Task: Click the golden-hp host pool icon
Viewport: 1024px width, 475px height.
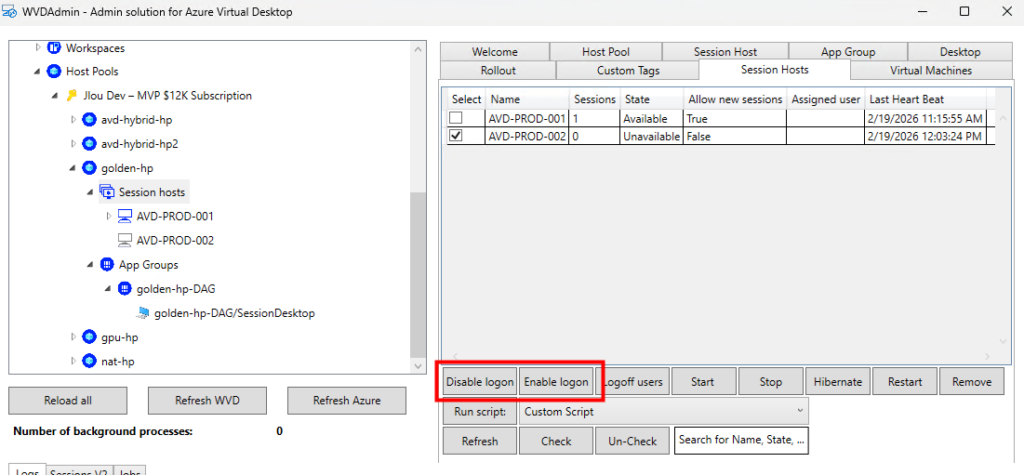Action: (x=89, y=168)
